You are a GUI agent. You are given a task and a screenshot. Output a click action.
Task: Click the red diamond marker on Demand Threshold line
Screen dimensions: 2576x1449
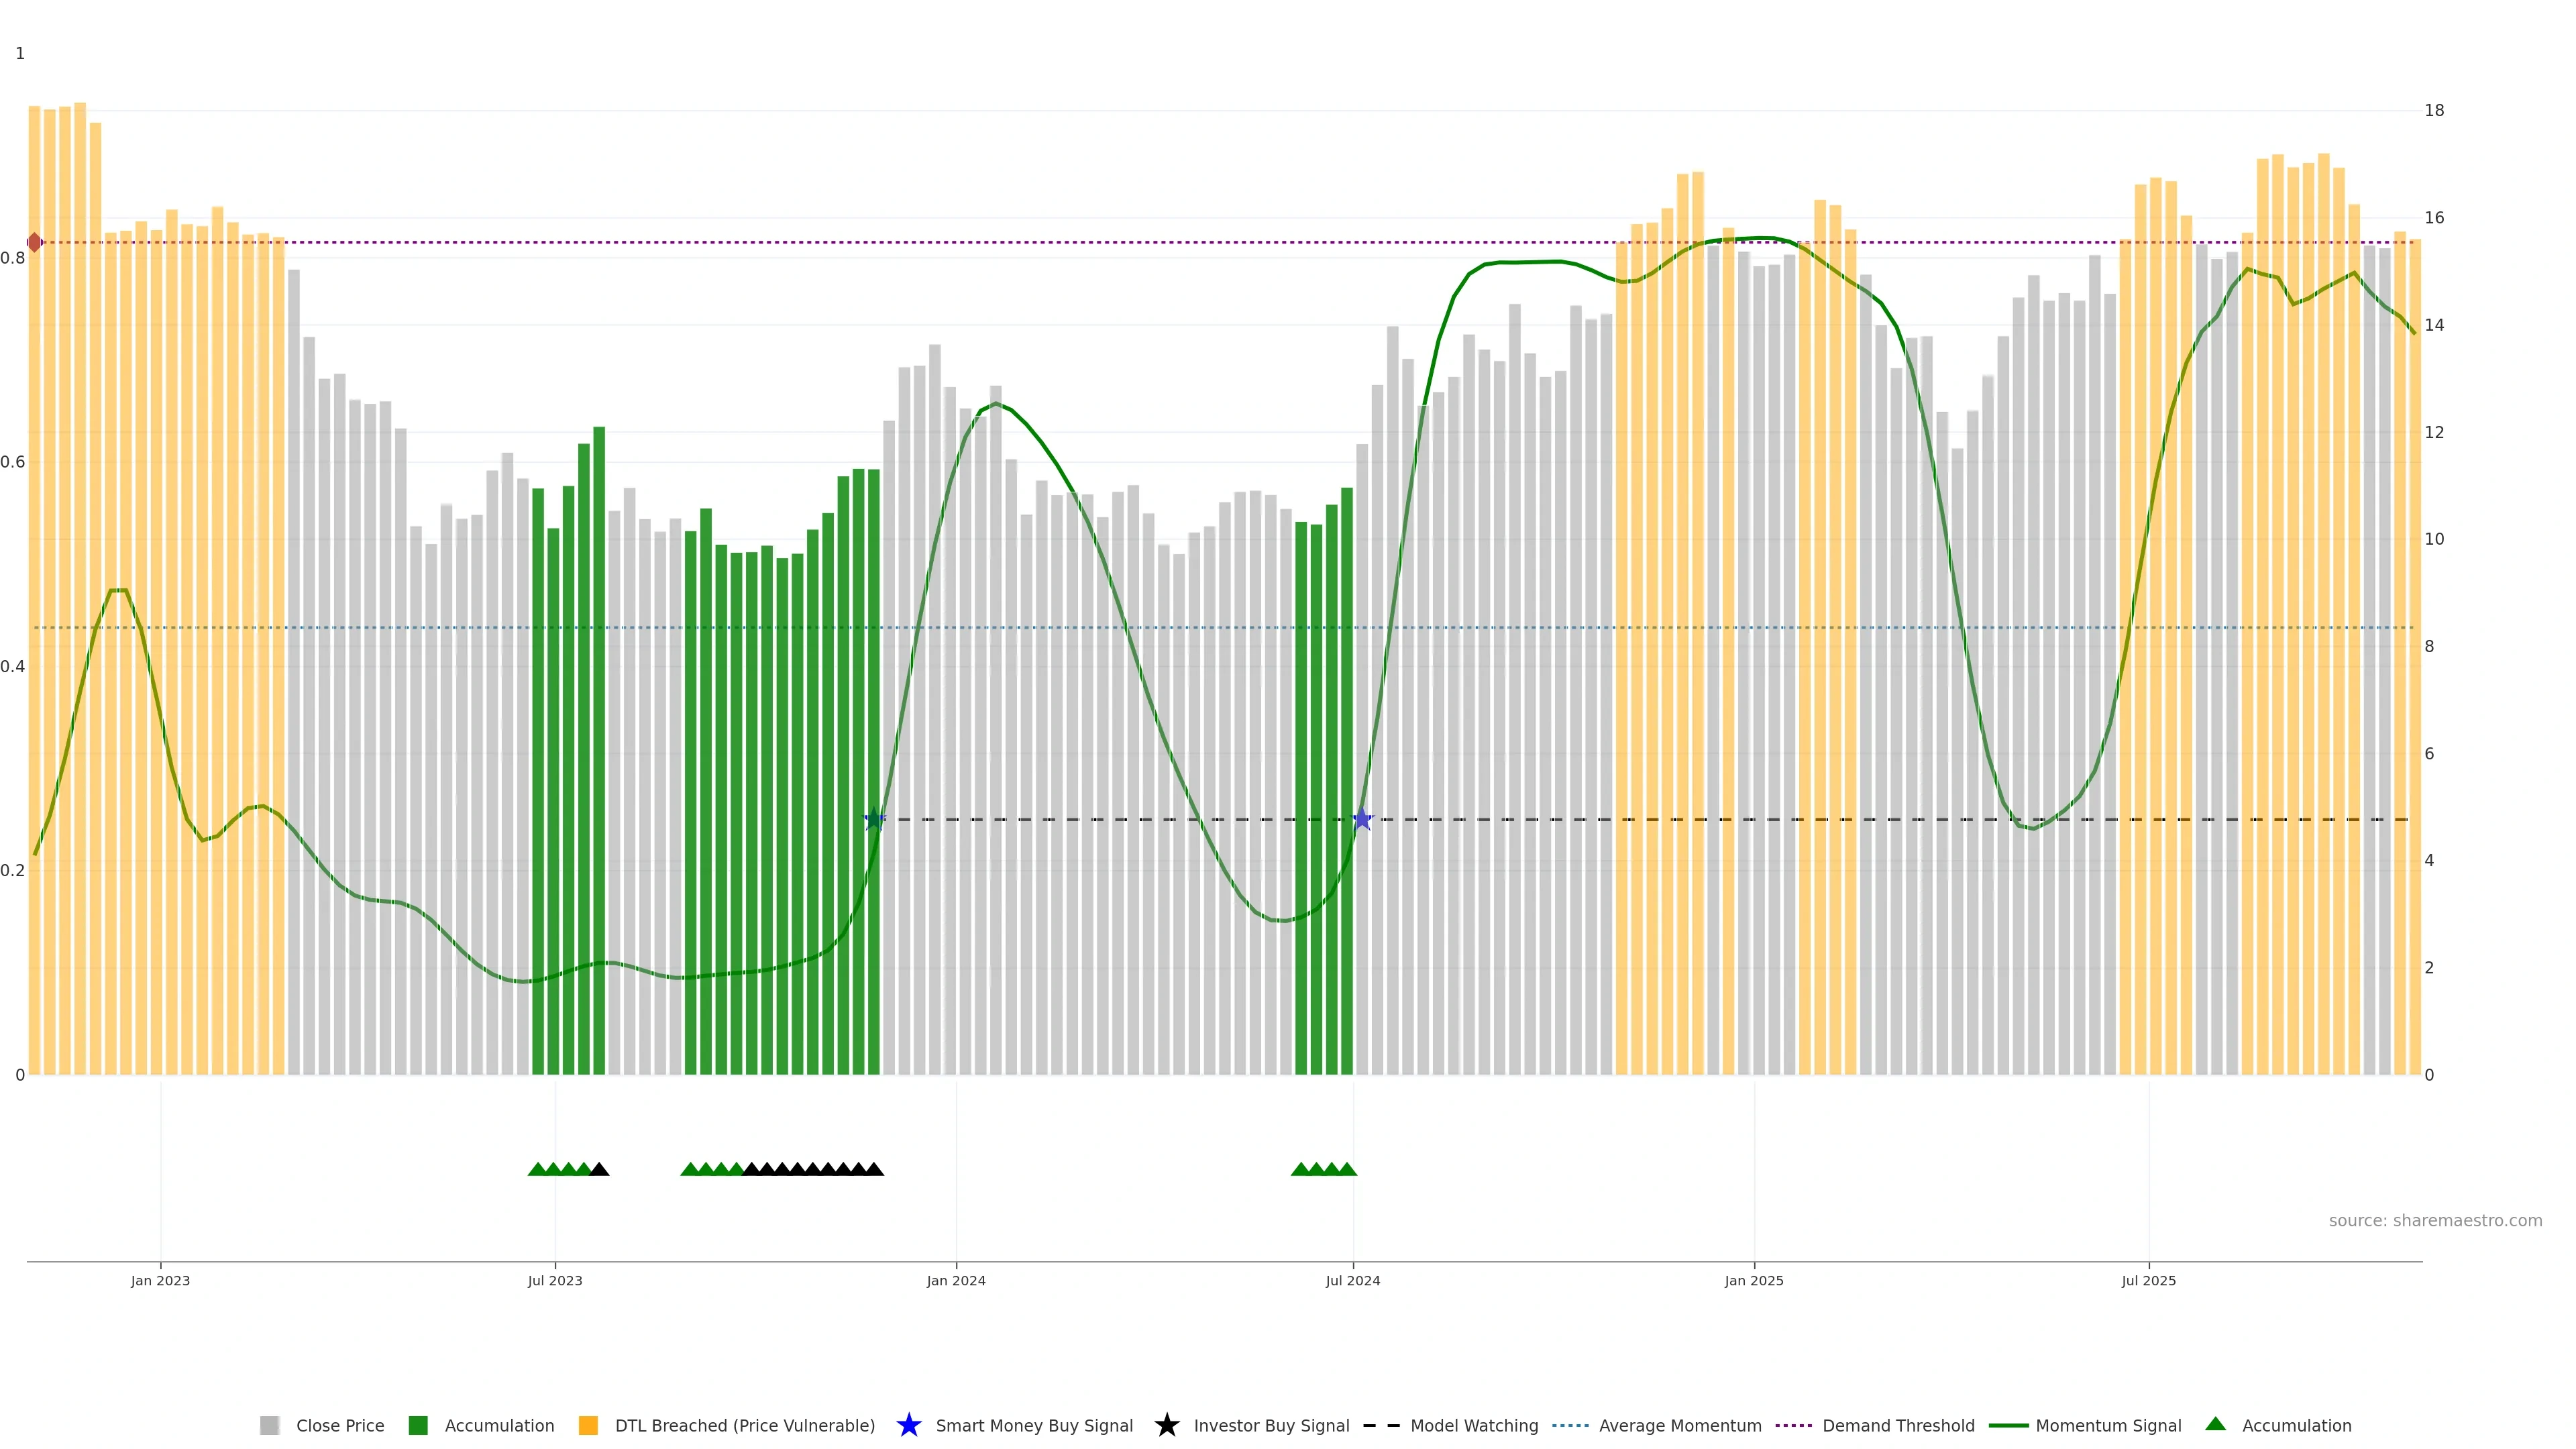point(35,242)
